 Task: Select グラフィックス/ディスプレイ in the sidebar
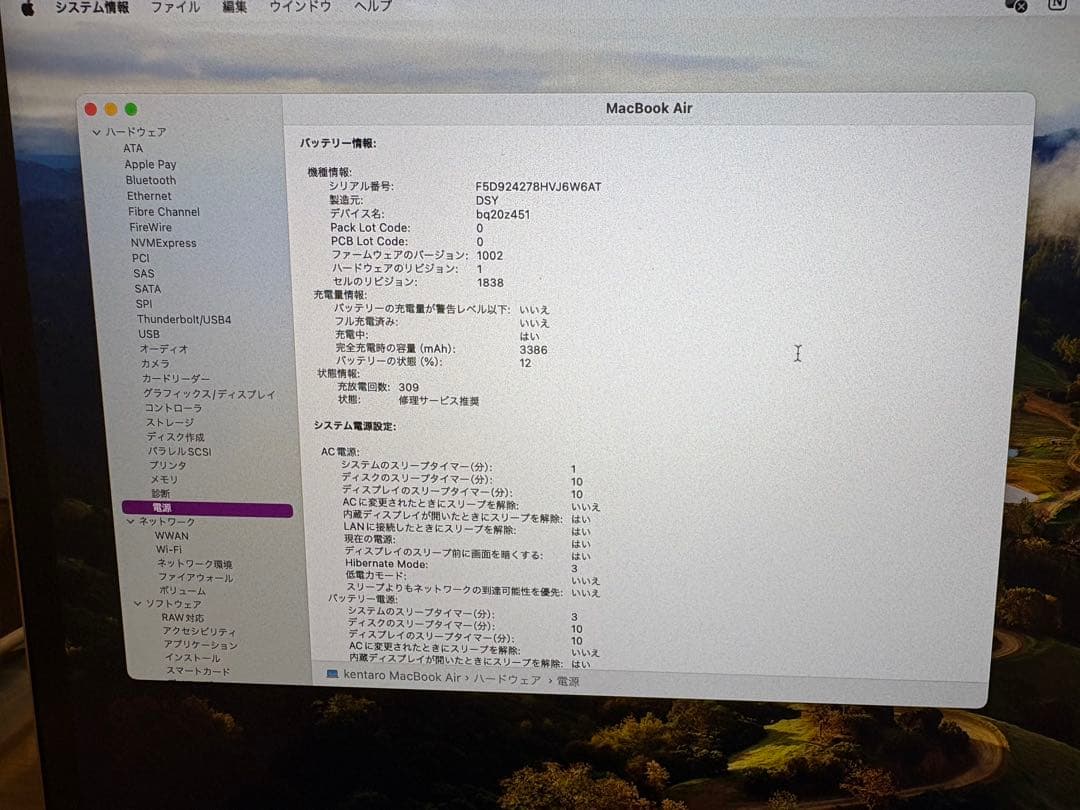(x=209, y=394)
